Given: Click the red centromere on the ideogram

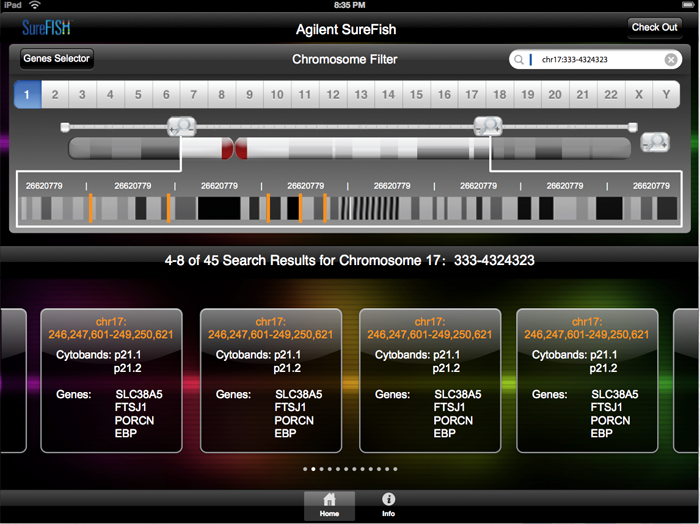Looking at the screenshot, I should [x=234, y=148].
